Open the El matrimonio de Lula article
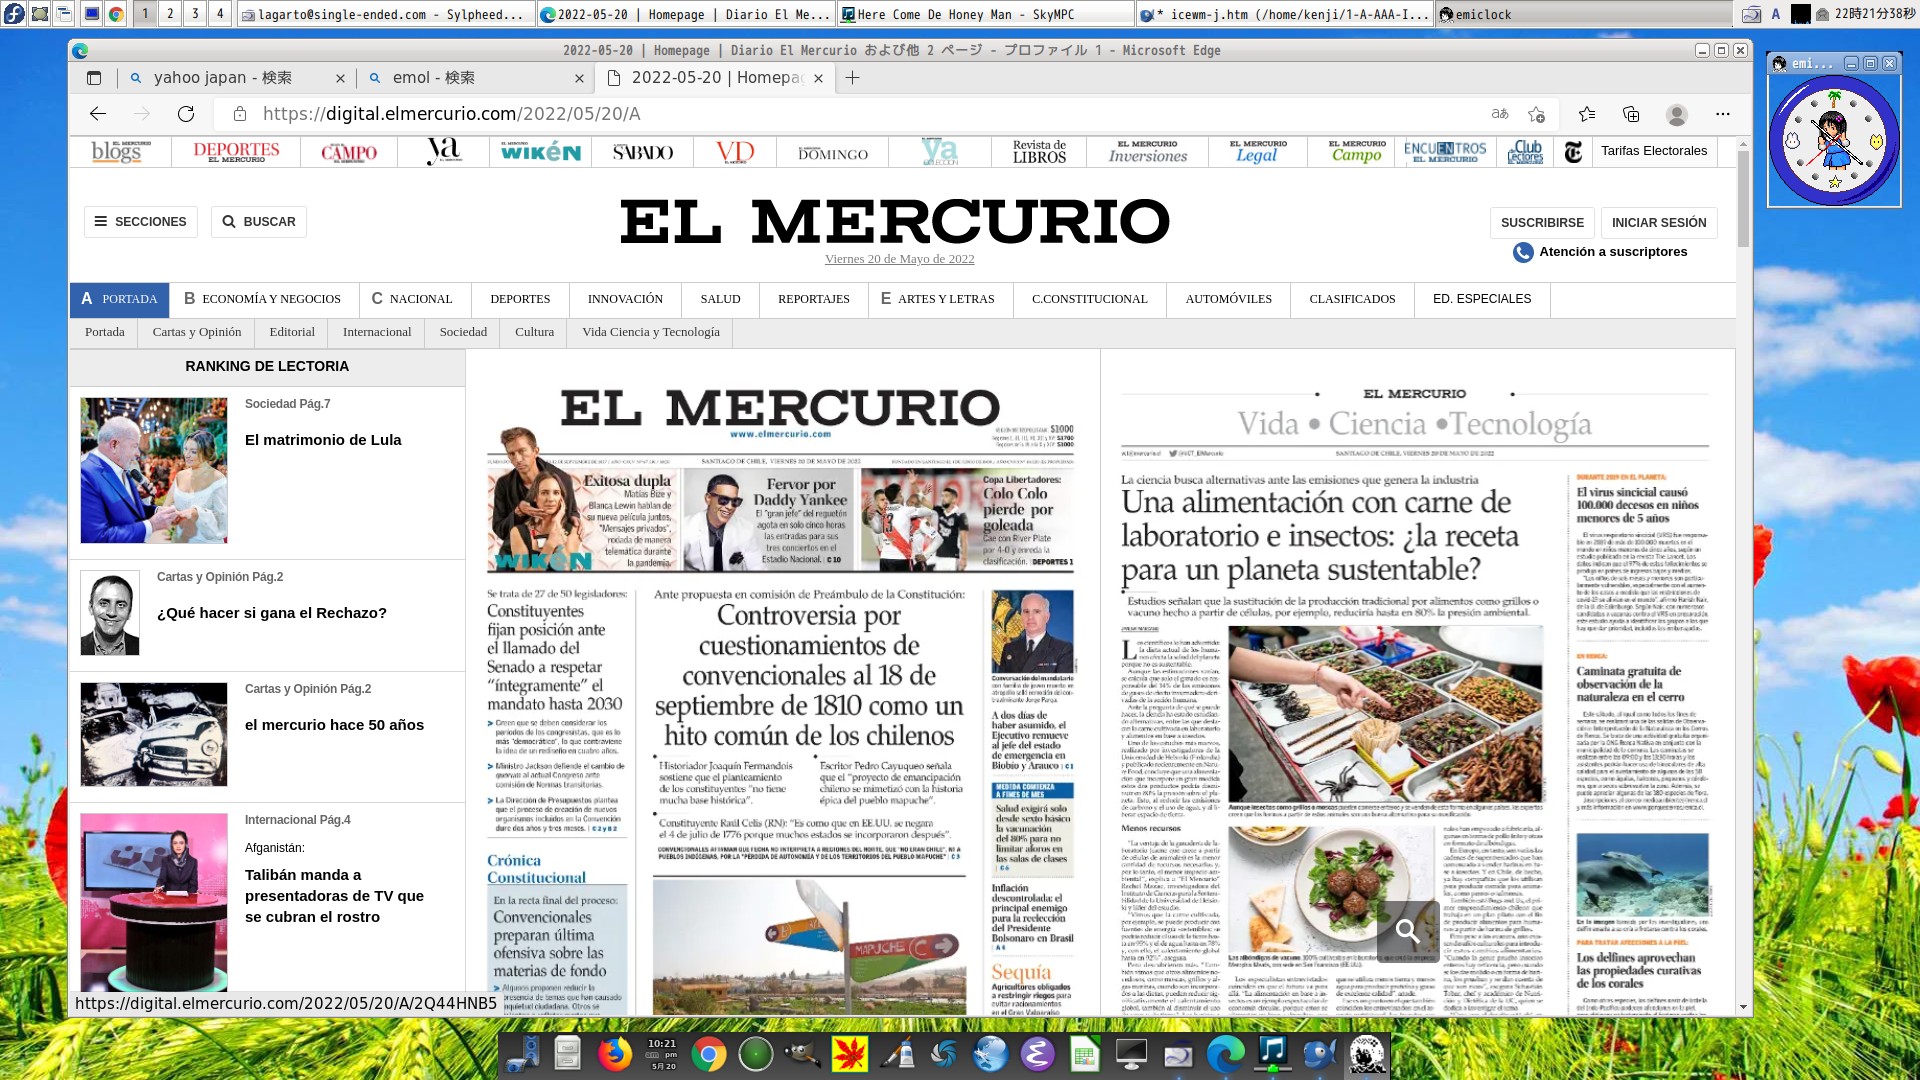The height and width of the screenshot is (1080, 1920). tap(323, 440)
